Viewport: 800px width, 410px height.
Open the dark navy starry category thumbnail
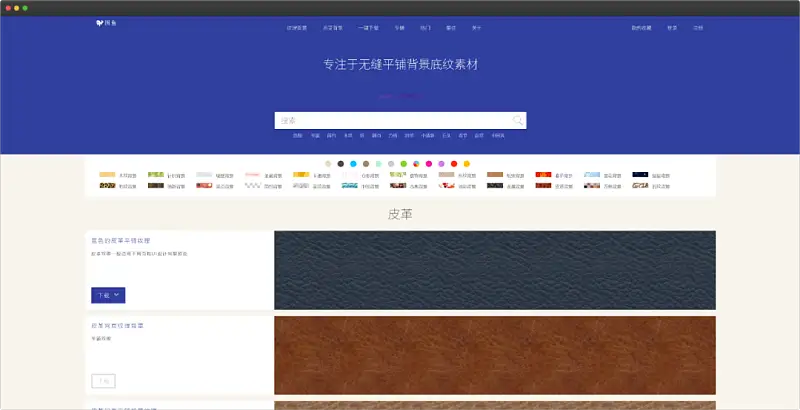tap(640, 174)
